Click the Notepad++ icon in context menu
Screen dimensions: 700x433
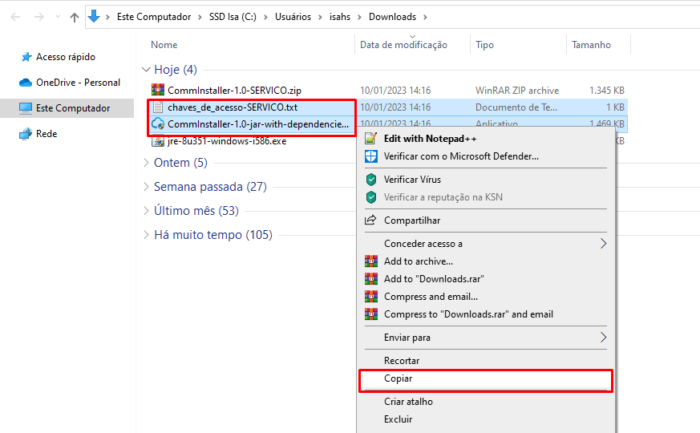click(x=371, y=138)
